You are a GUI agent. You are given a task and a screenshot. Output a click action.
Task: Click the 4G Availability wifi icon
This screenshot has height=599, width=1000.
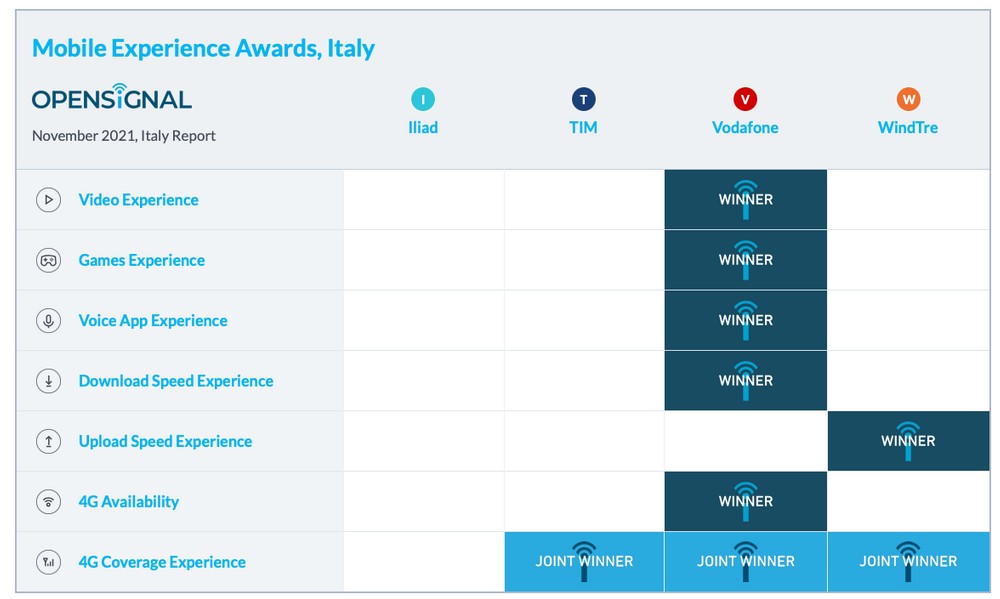pyautogui.click(x=48, y=501)
